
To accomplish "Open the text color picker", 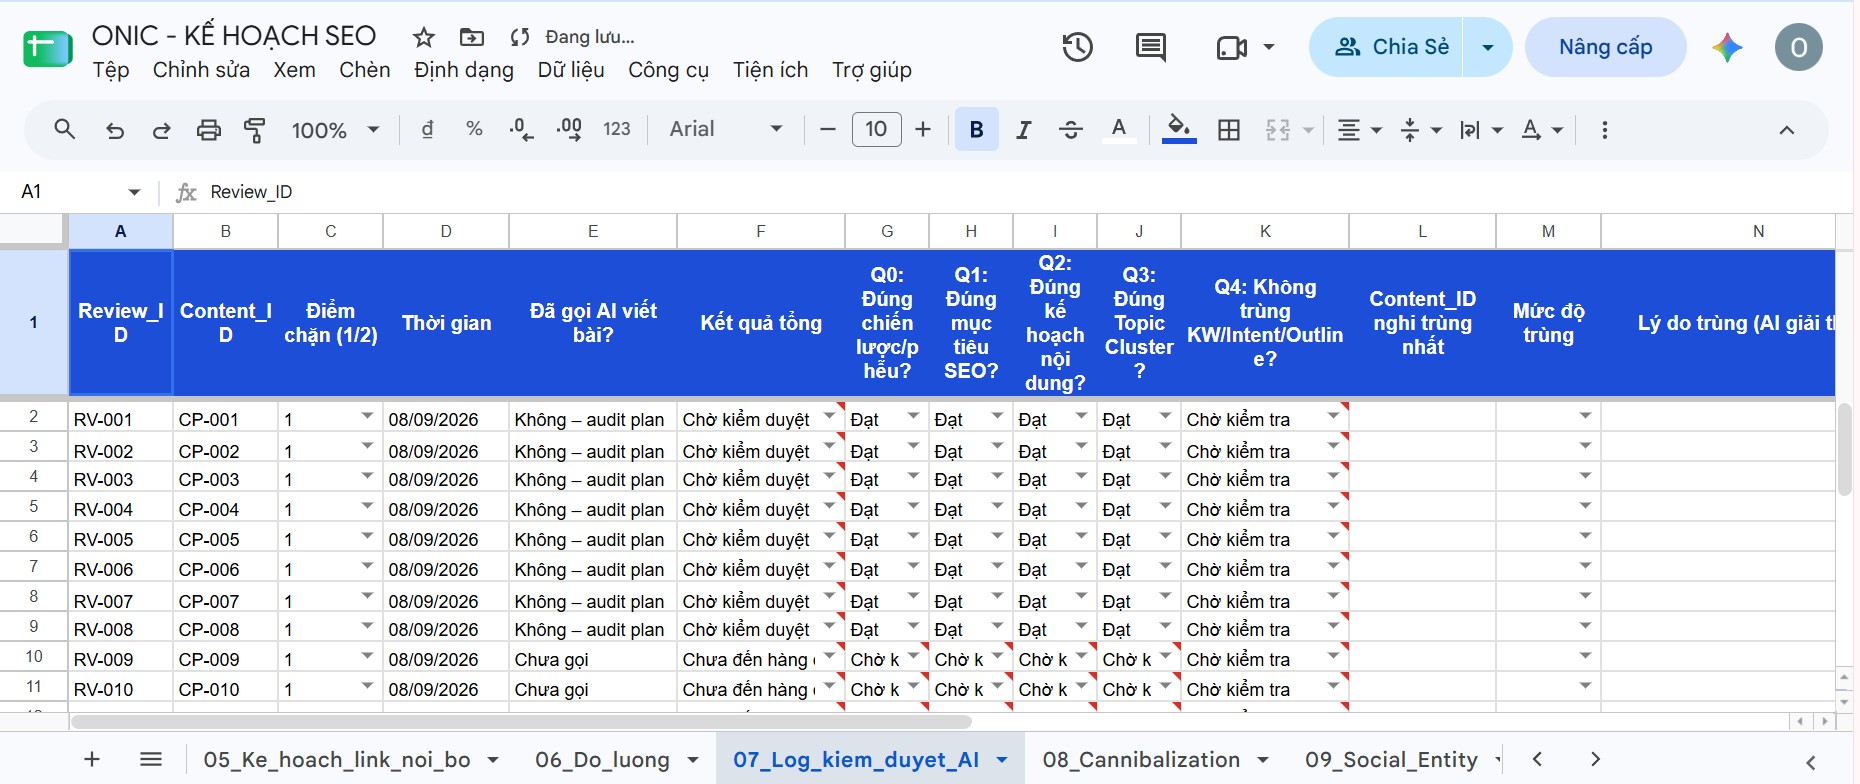I will tap(1119, 129).
